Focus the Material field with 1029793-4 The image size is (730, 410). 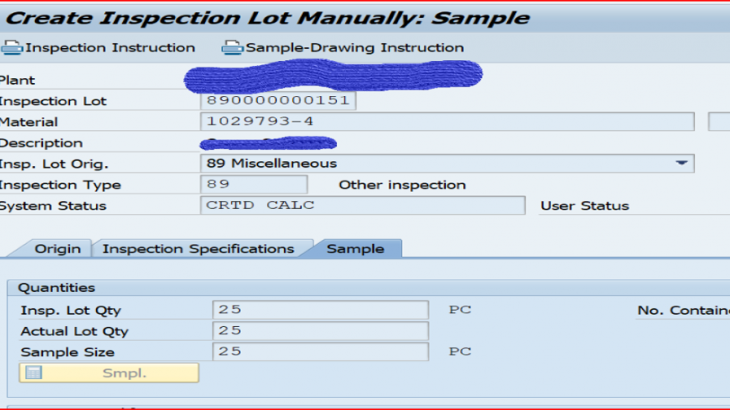(447, 122)
